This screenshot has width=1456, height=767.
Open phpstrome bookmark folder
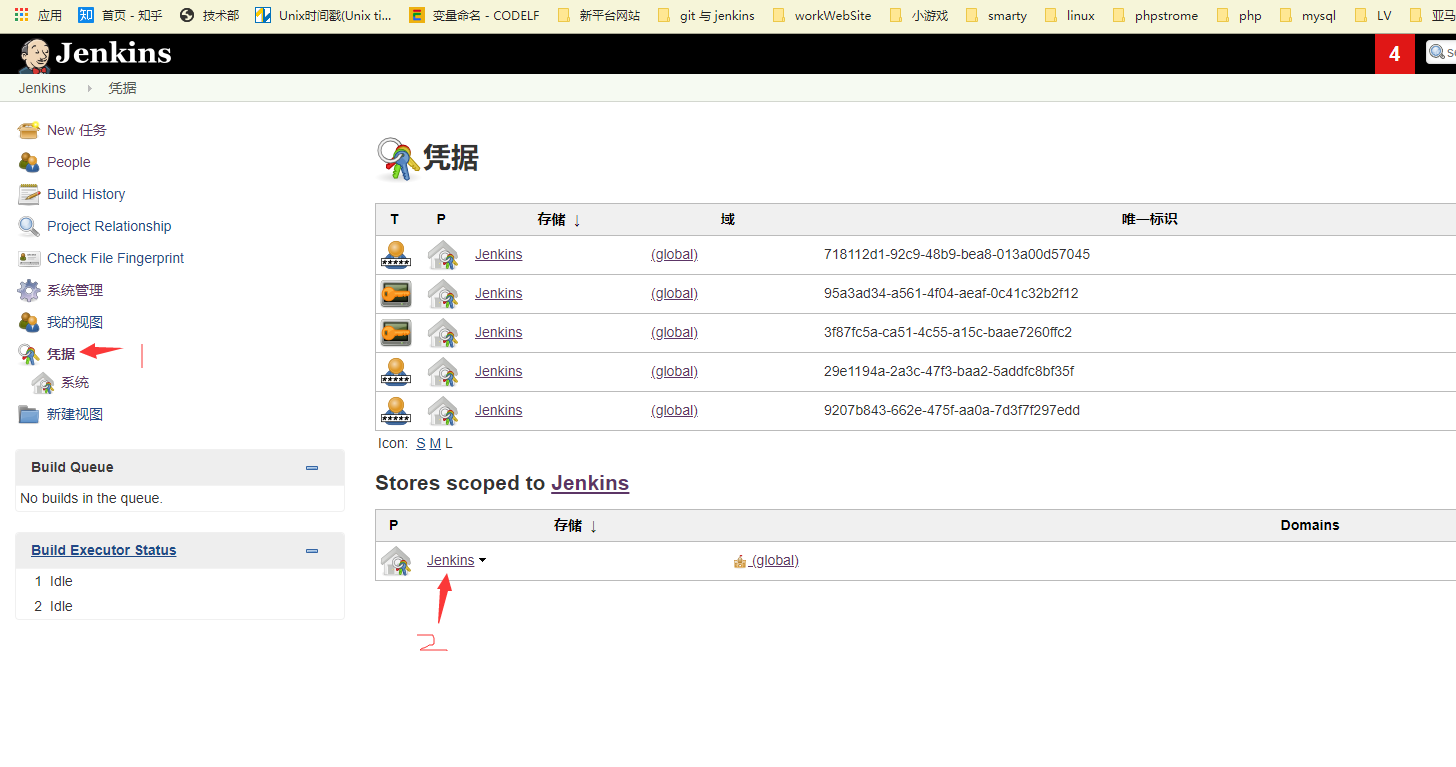coord(1154,15)
